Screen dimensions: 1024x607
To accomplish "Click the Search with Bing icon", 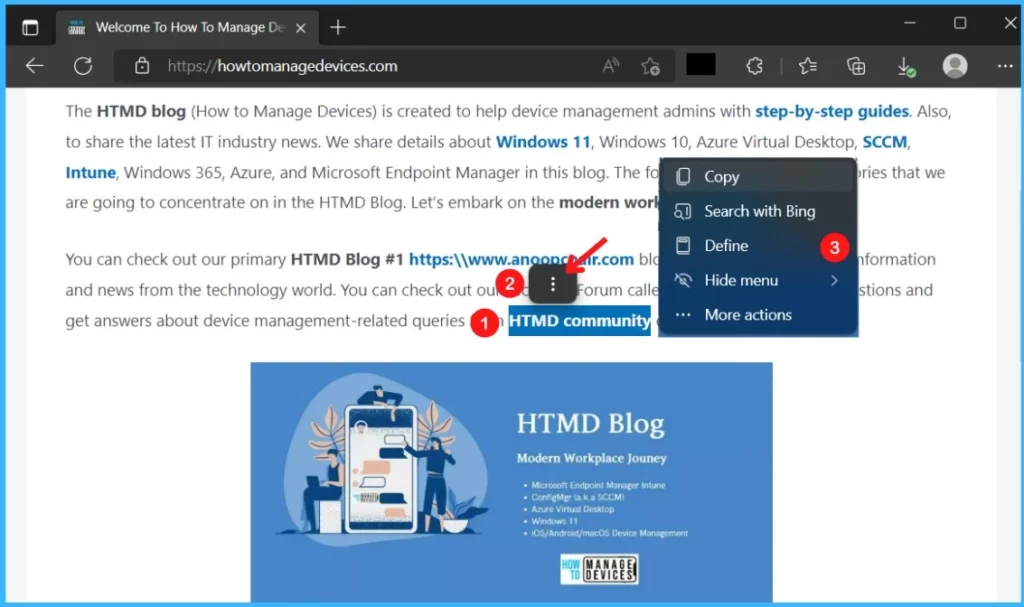I will click(x=683, y=211).
